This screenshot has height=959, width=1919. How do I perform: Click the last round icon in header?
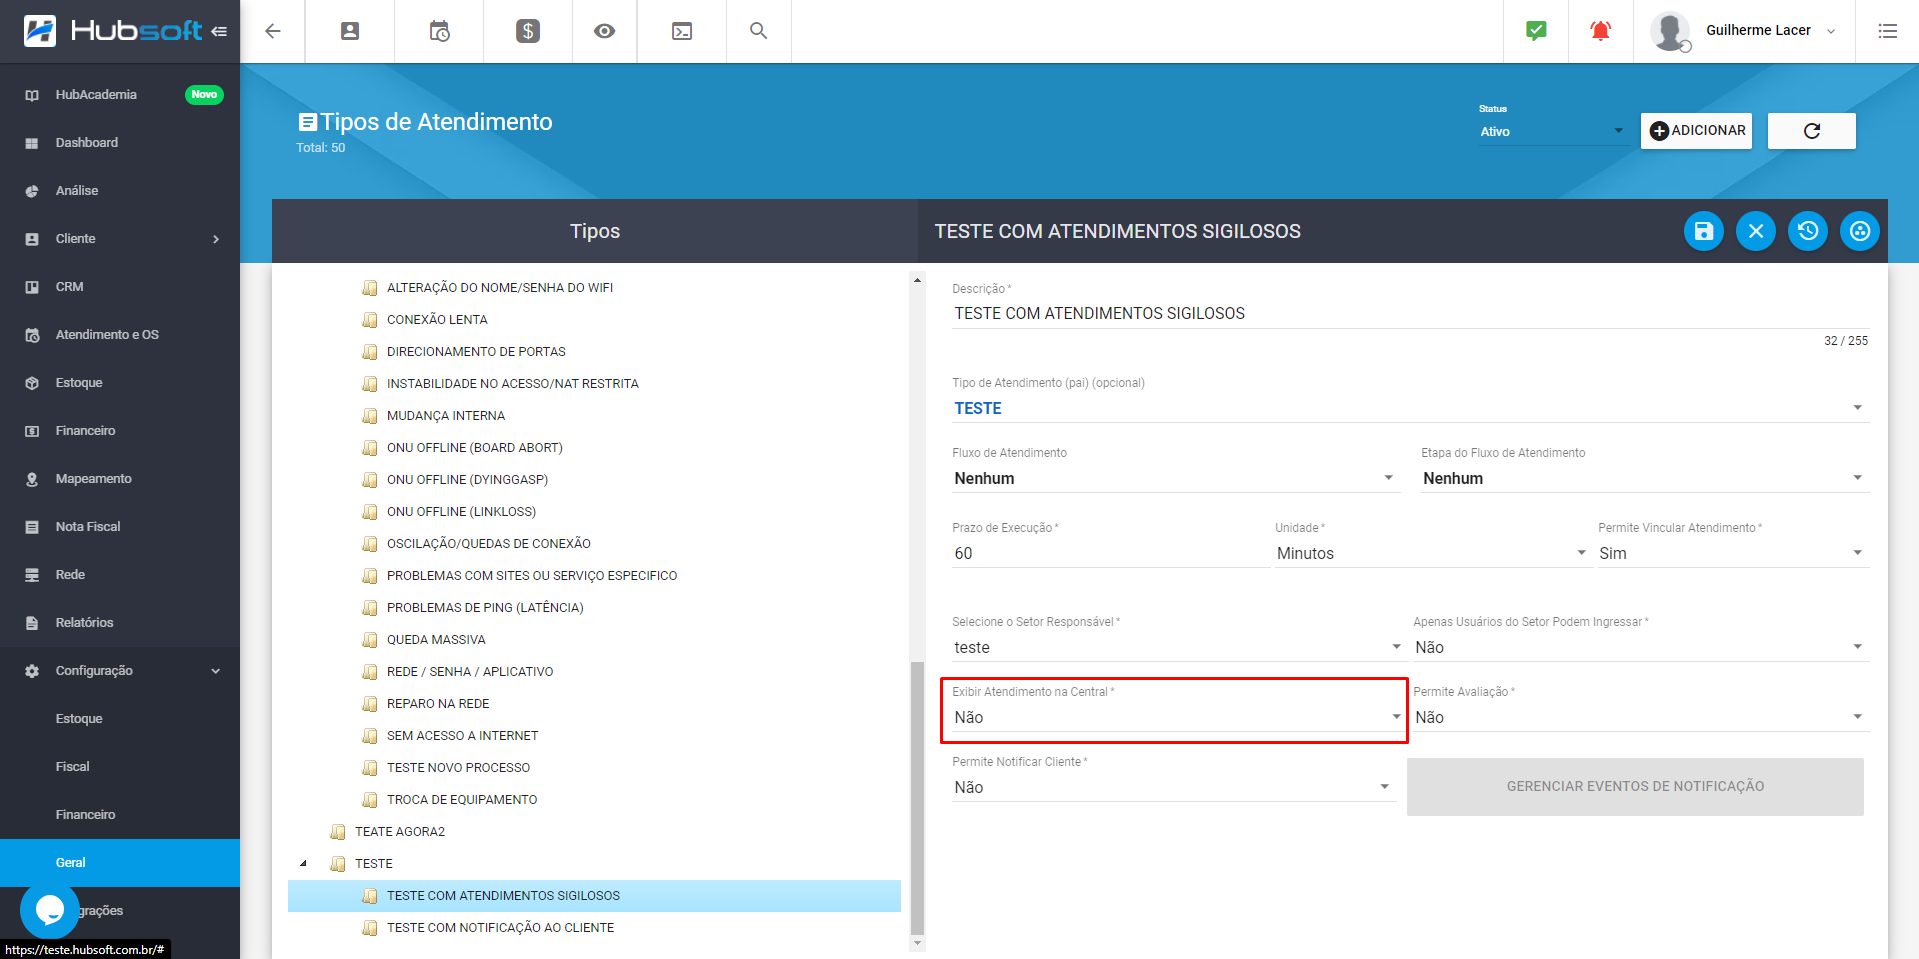(1860, 231)
